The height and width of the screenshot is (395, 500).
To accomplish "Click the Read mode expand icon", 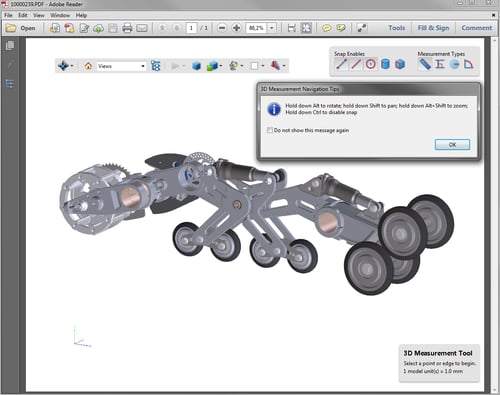I will pyautogui.click(x=362, y=28).
